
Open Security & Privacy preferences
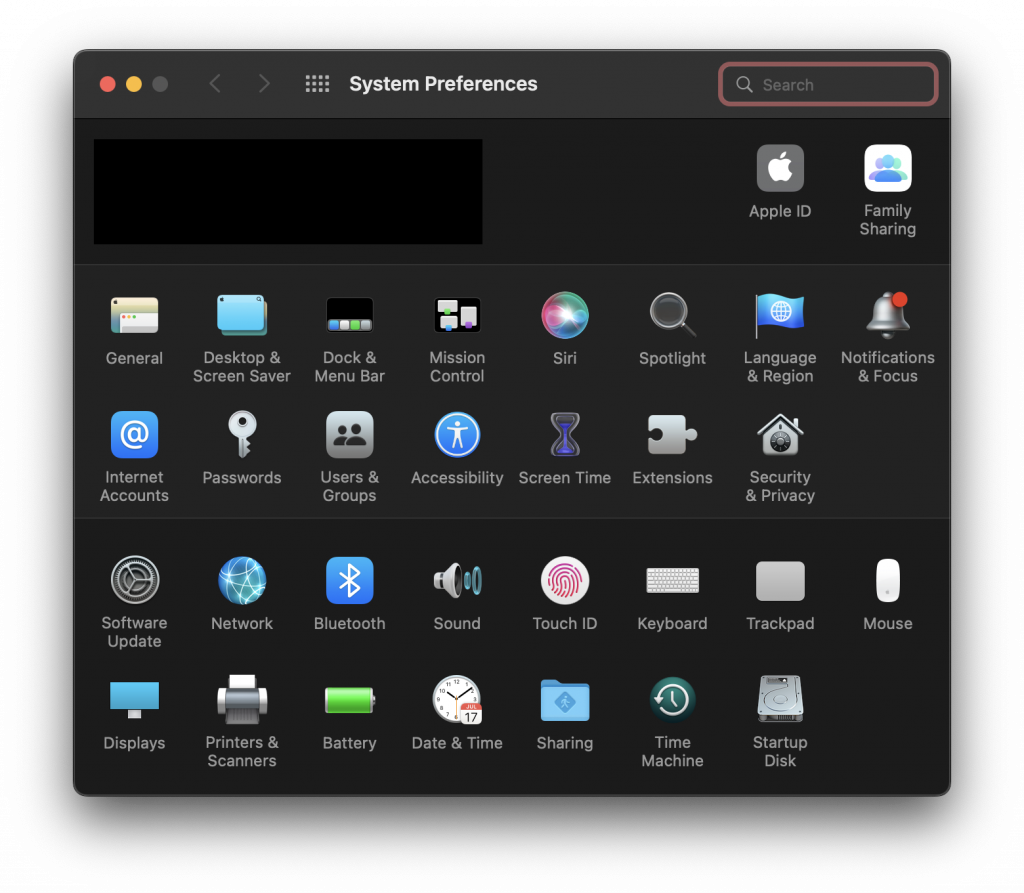pos(780,435)
